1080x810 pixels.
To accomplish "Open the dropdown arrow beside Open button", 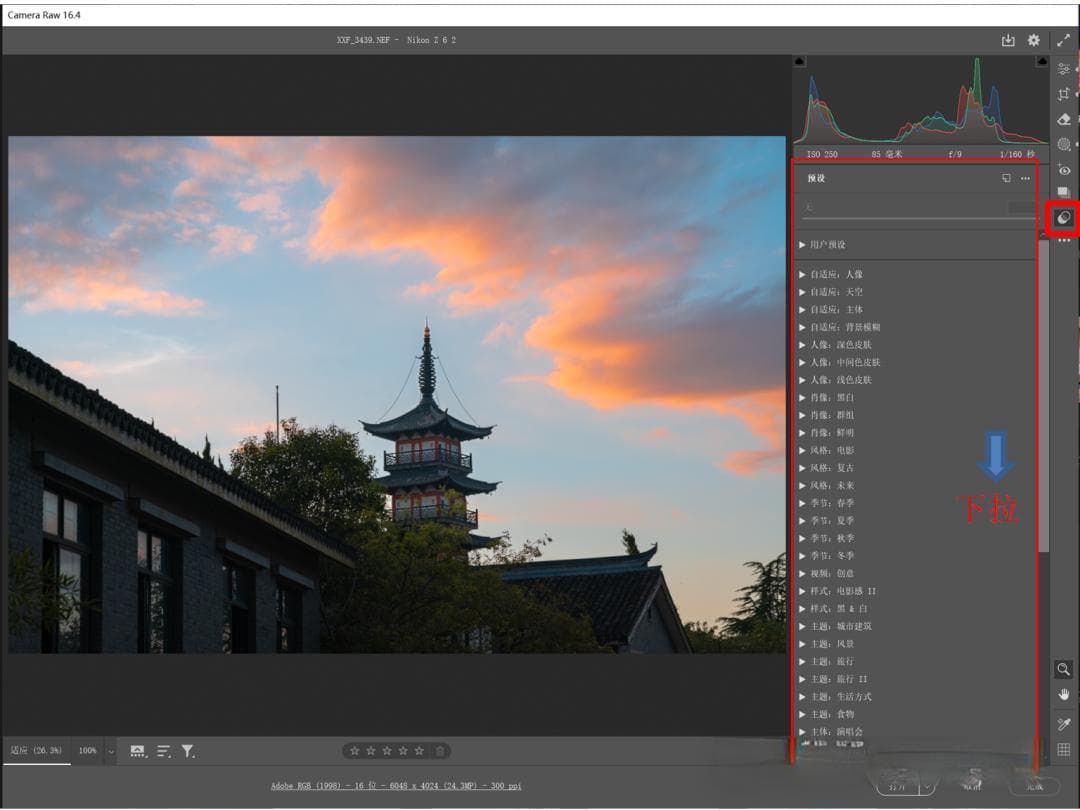I will click(x=927, y=786).
